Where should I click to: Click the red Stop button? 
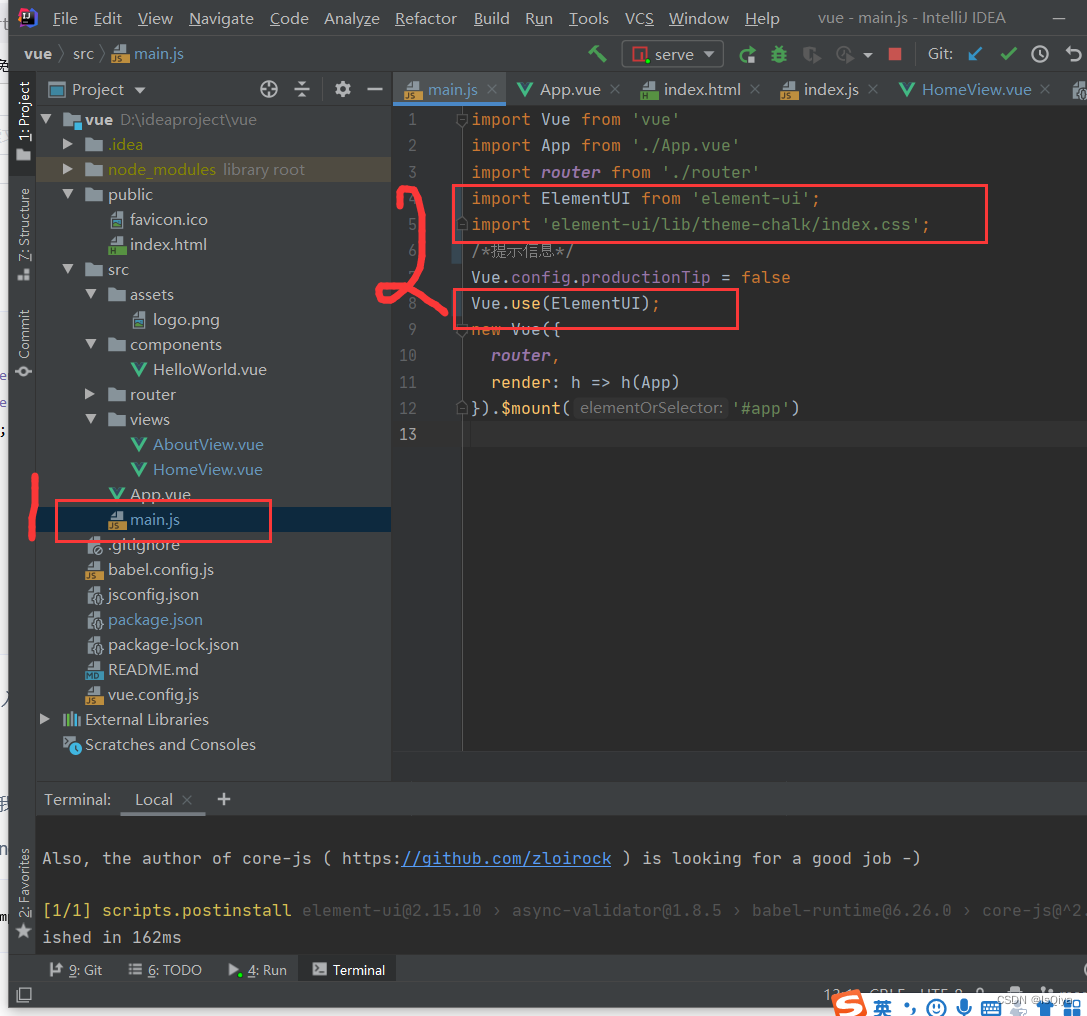895,54
